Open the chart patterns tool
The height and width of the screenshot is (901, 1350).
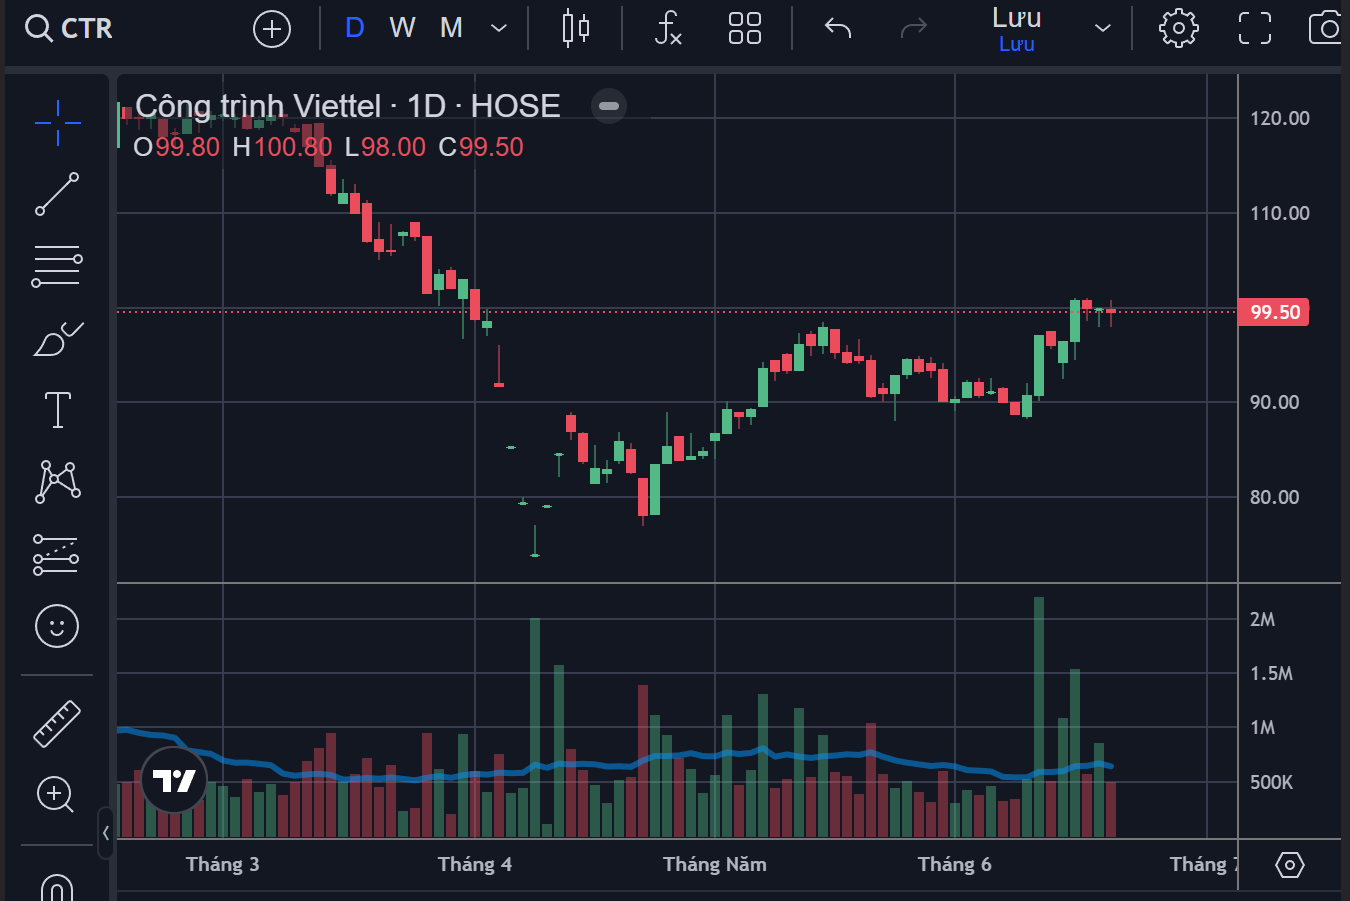pos(57,481)
